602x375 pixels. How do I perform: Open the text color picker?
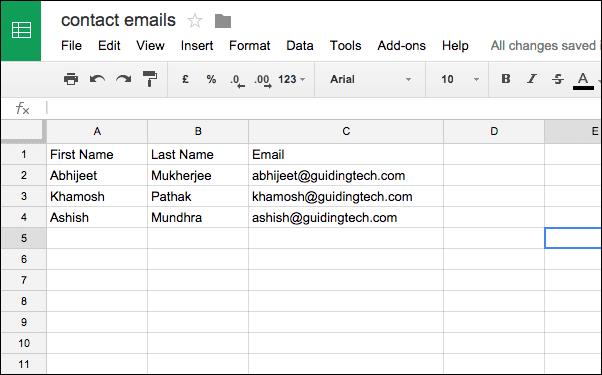[583, 81]
